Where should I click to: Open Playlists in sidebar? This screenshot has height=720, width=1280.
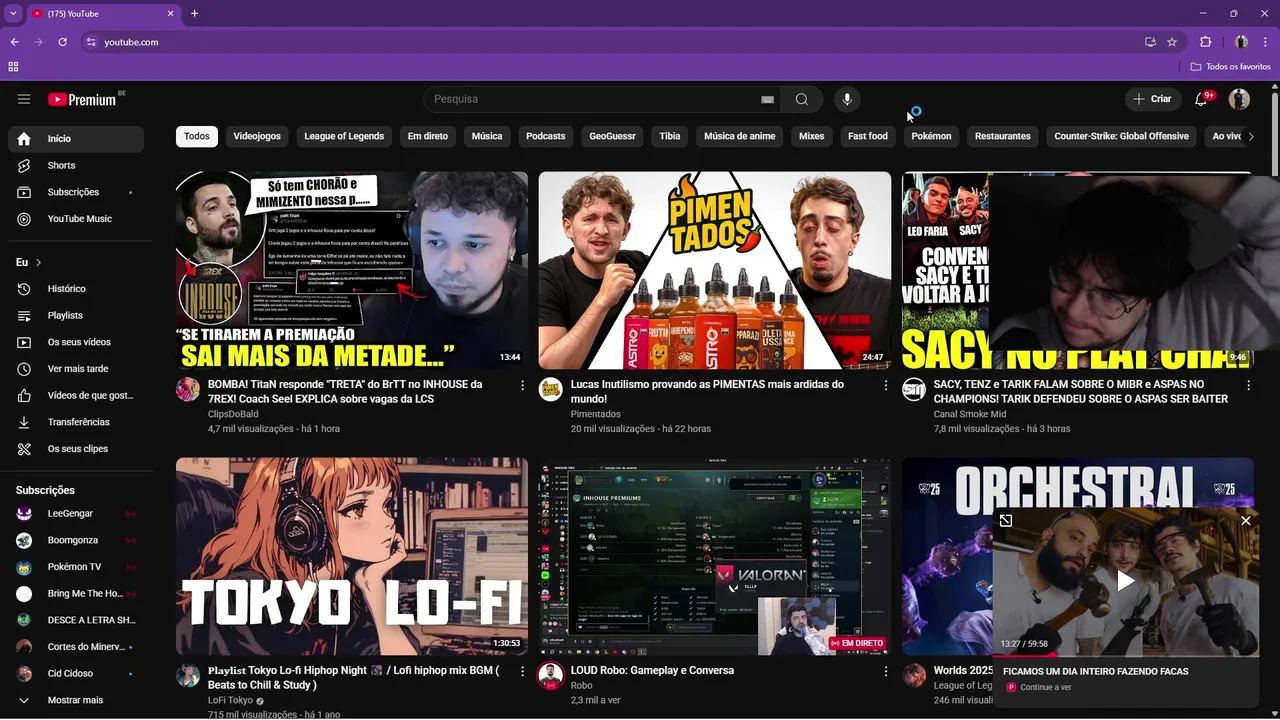76,315
